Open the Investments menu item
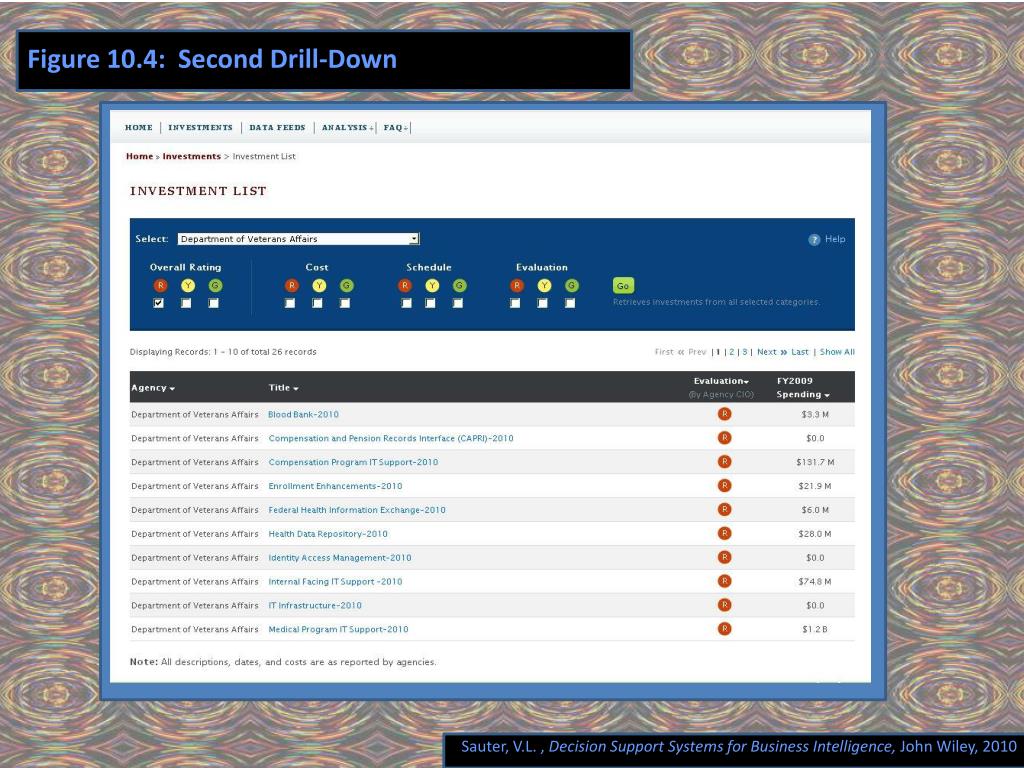The width and height of the screenshot is (1024, 768). point(200,128)
